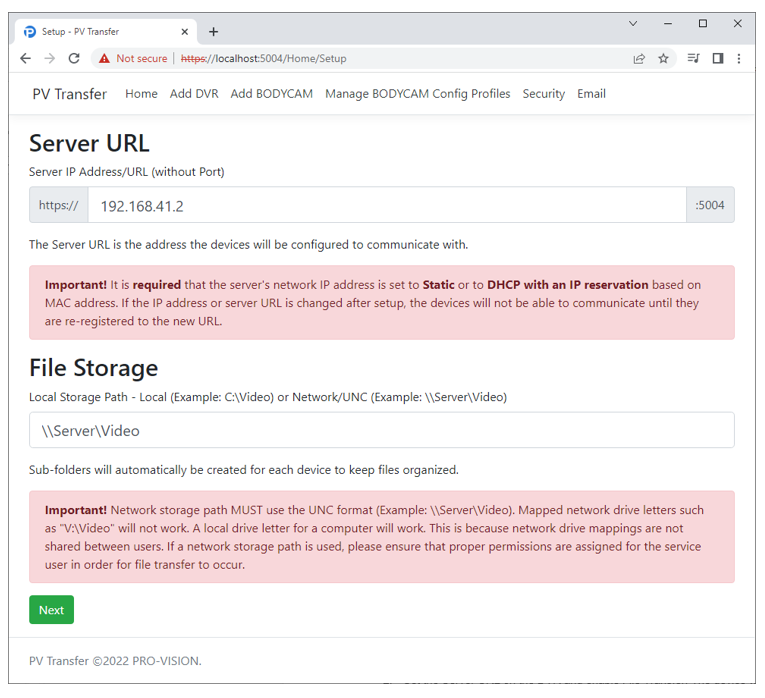Click the server IP address input field

pyautogui.click(x=387, y=205)
